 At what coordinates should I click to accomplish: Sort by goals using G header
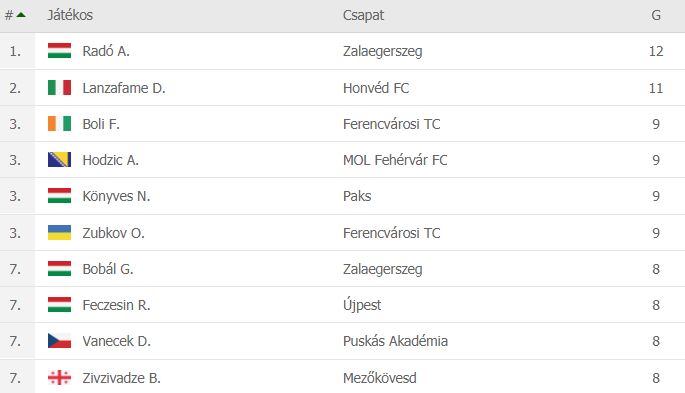(656, 15)
